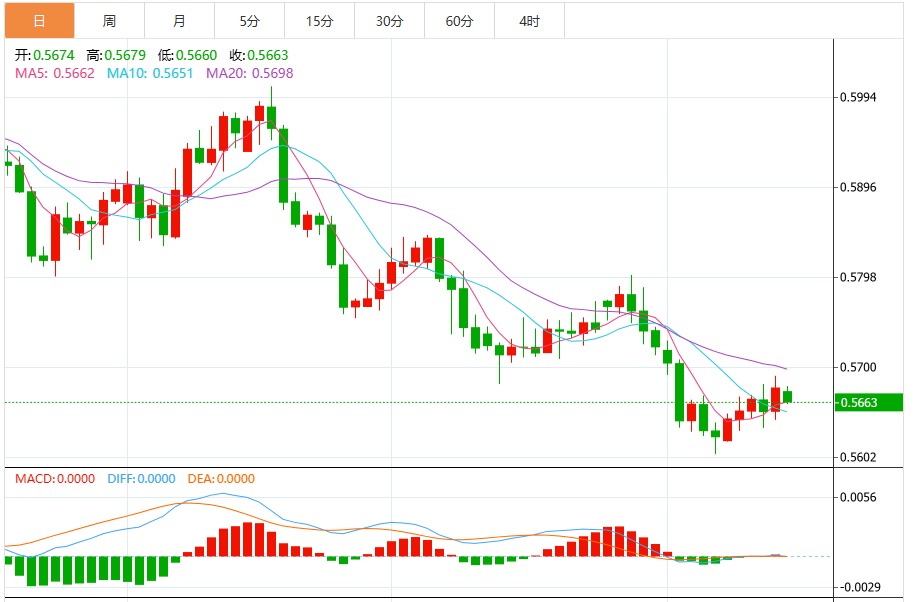Select the 日 daily timeframe tab
The image size is (918, 602).
coord(39,21)
